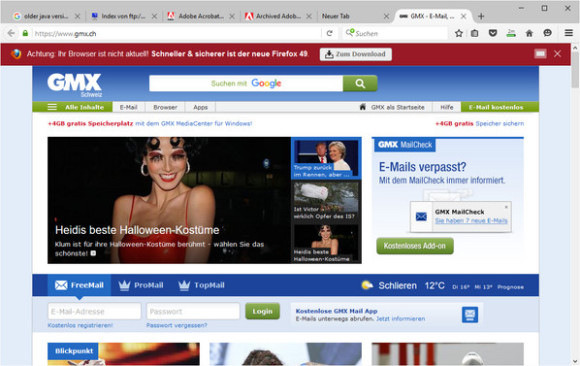
Task: Open the Pocket icon in toolbar
Action: coord(493,33)
